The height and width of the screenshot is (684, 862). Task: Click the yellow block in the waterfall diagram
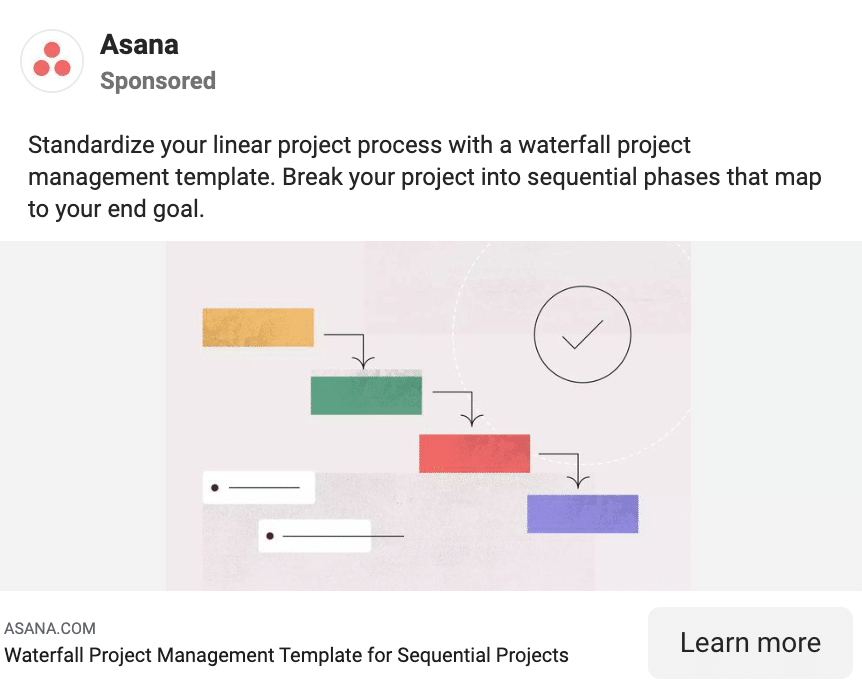click(258, 328)
